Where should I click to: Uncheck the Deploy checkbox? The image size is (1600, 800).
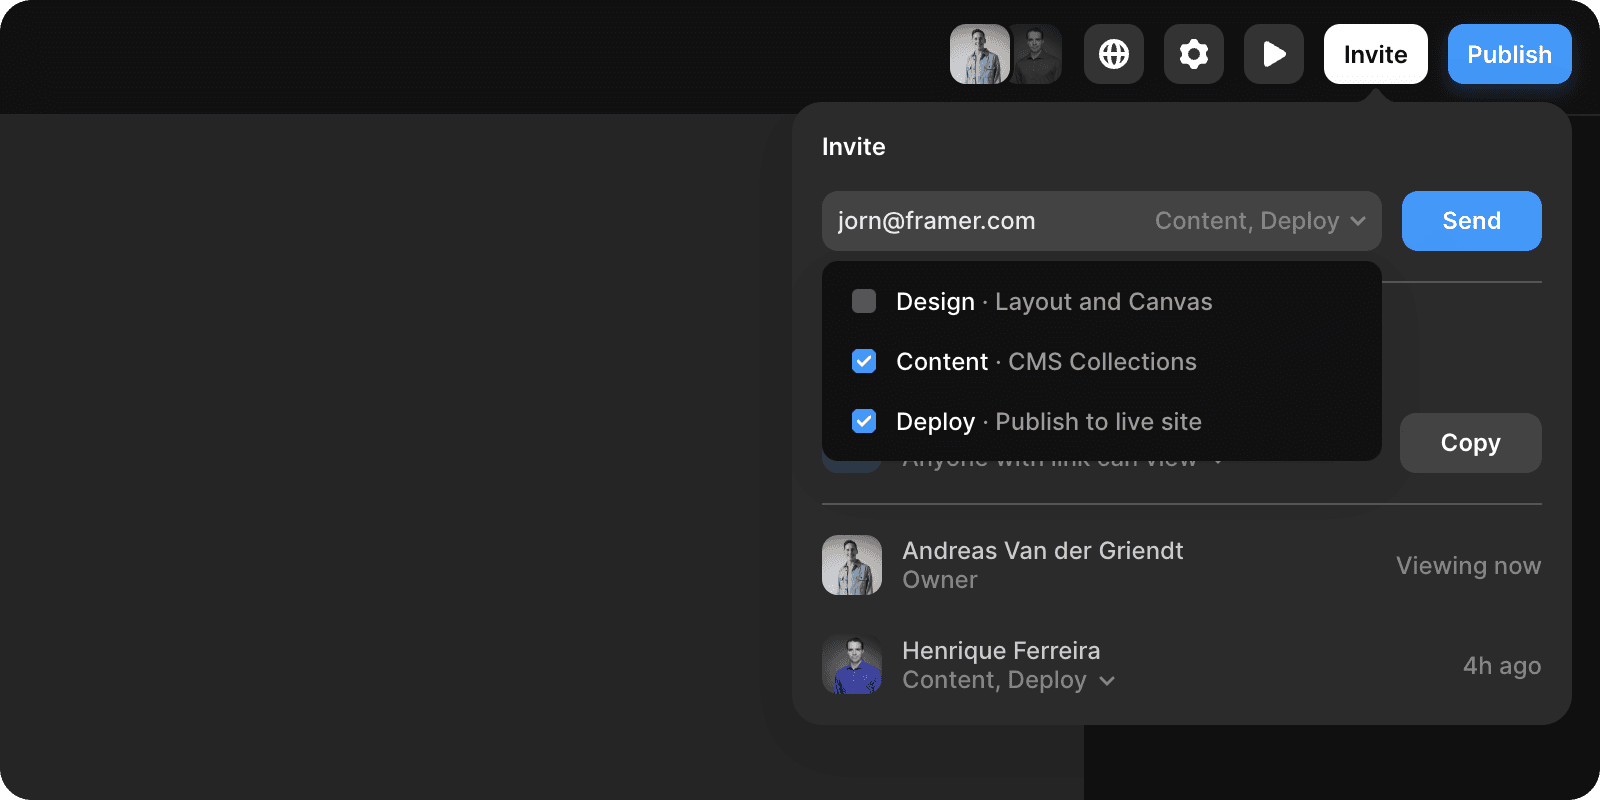(x=864, y=421)
